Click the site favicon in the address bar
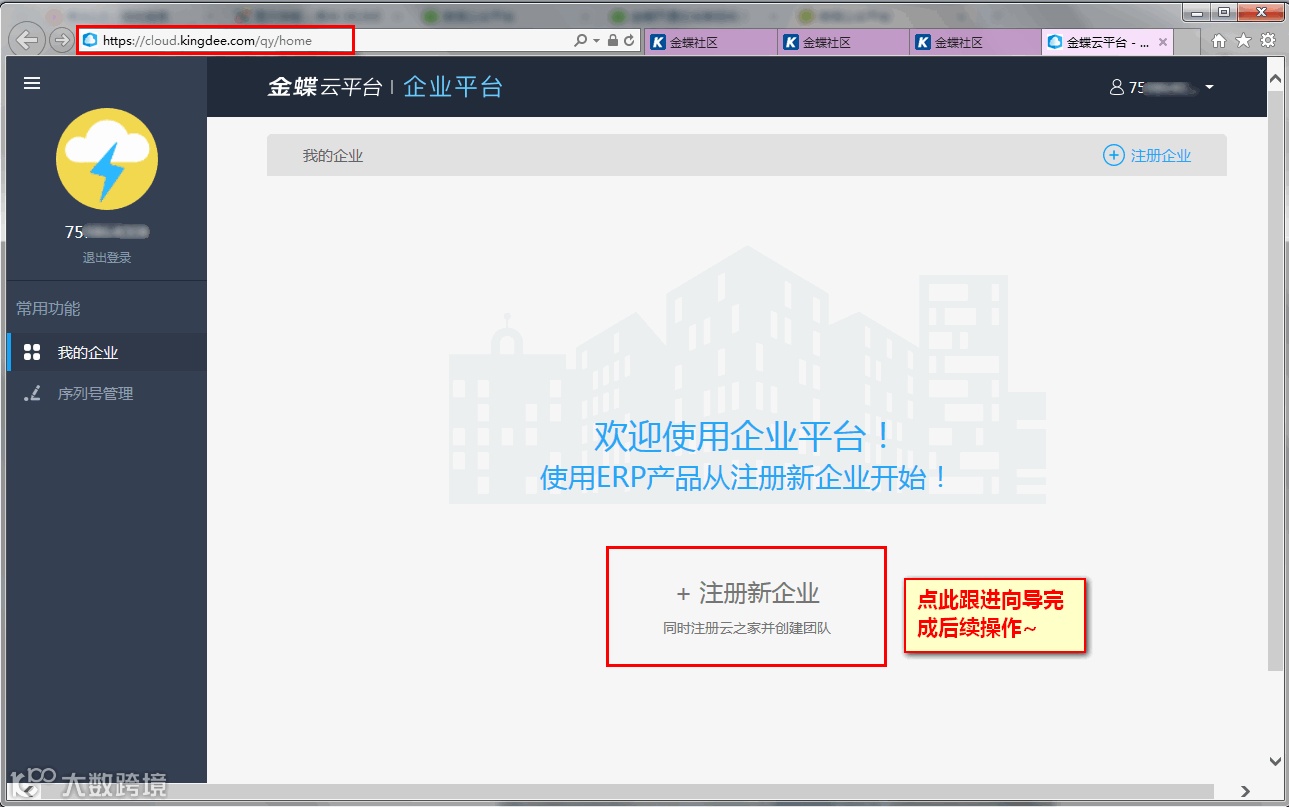Image resolution: width=1289 pixels, height=807 pixels. point(90,41)
